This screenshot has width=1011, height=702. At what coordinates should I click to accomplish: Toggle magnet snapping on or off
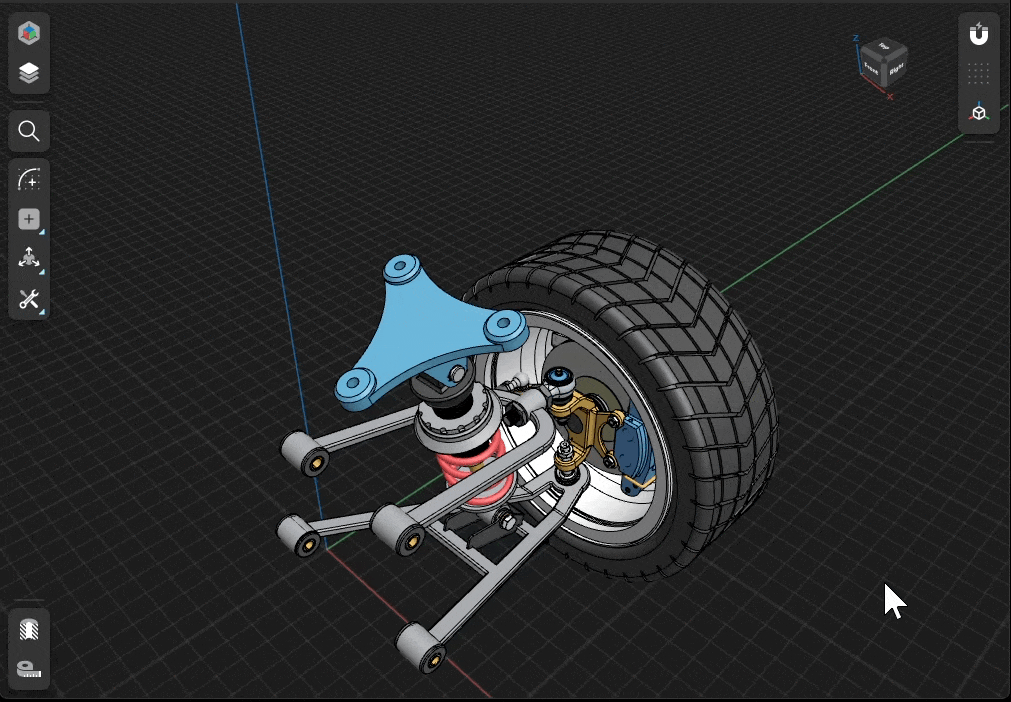coord(979,35)
